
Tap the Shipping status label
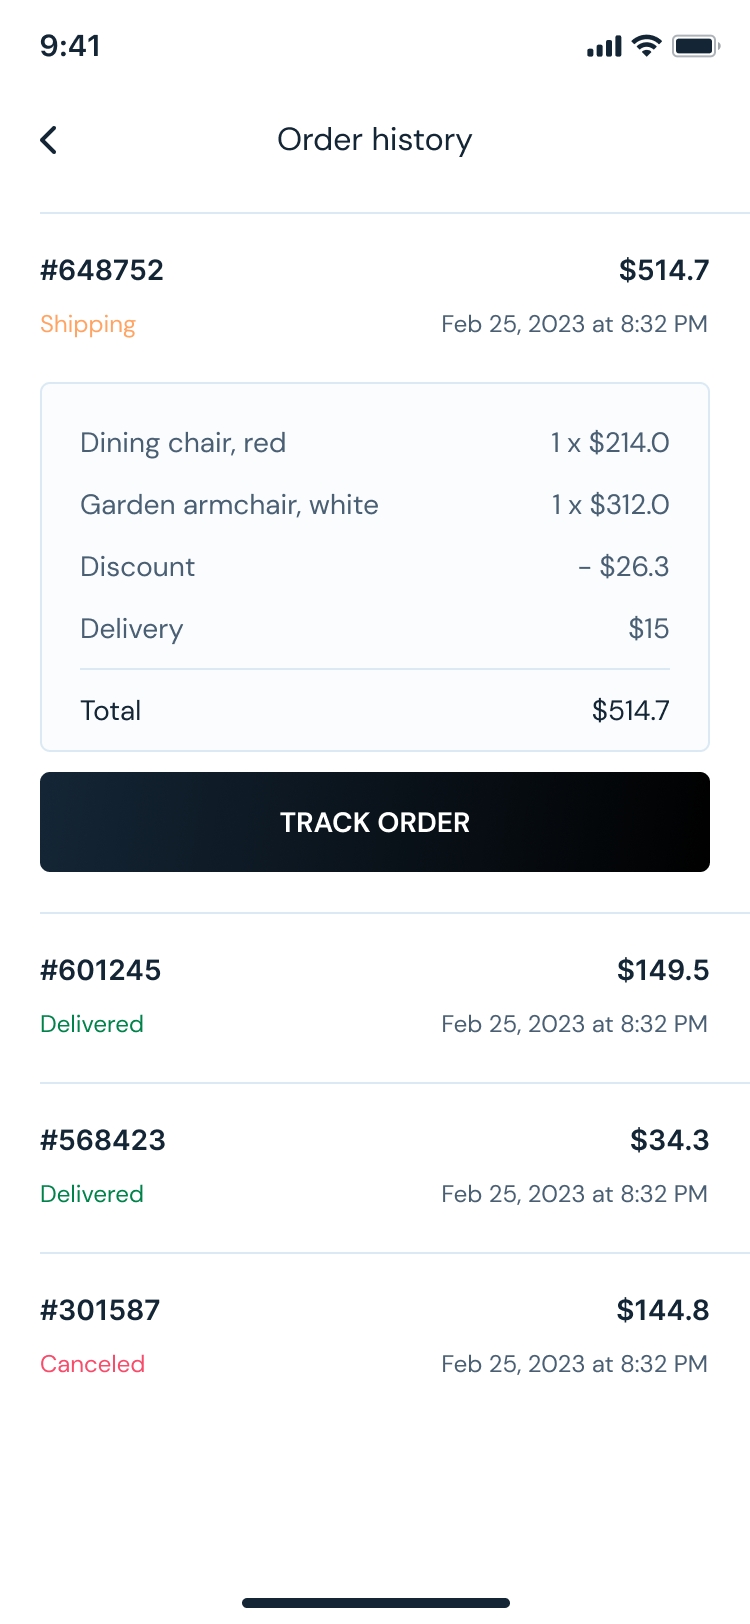point(88,324)
